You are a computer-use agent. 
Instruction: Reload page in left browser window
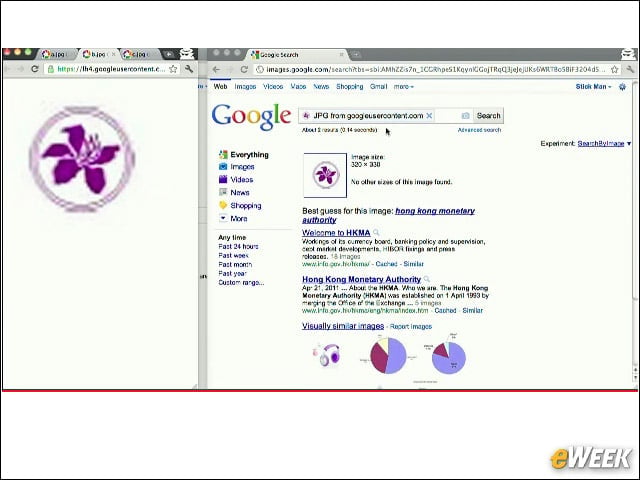pyautogui.click(x=35, y=69)
